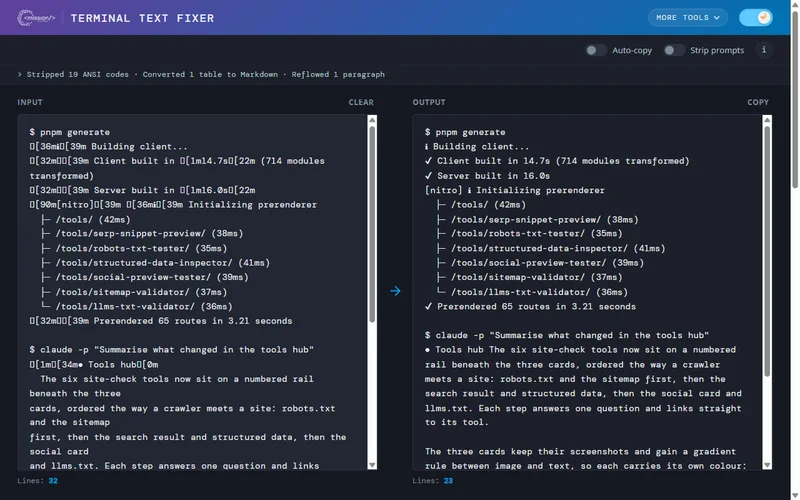
Task: Click the output scrollbar up arrow
Action: coord(767,120)
